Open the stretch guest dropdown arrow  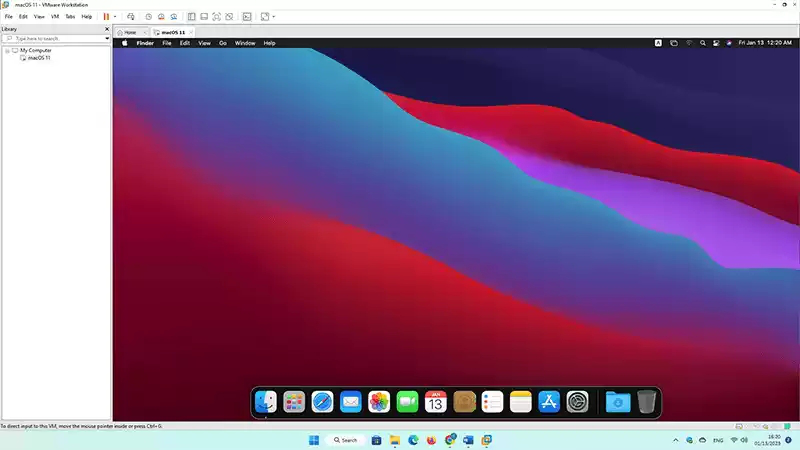click(274, 17)
